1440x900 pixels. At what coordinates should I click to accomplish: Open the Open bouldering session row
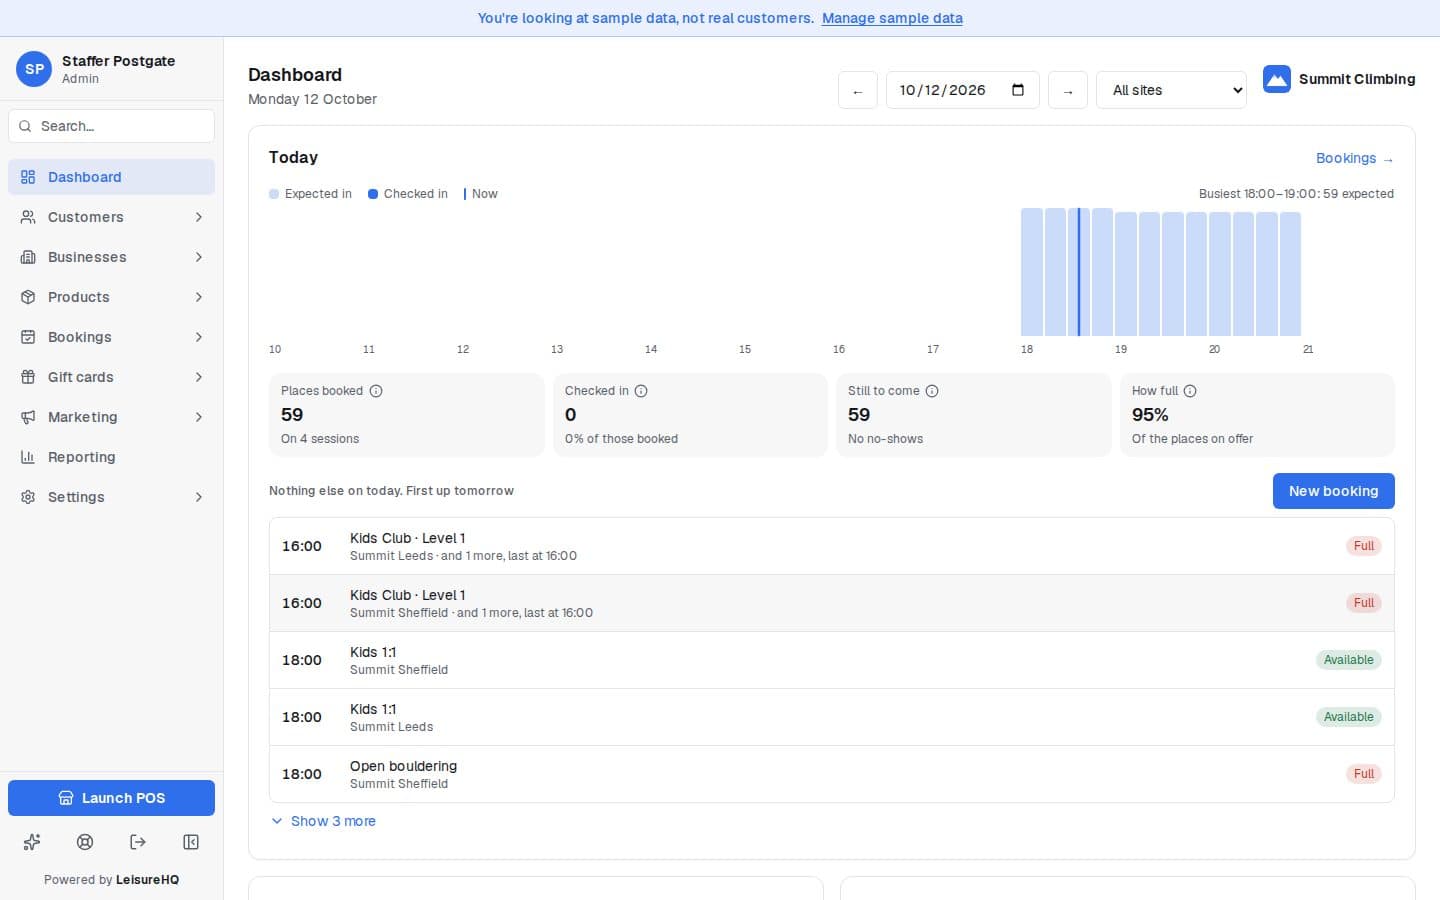point(831,774)
